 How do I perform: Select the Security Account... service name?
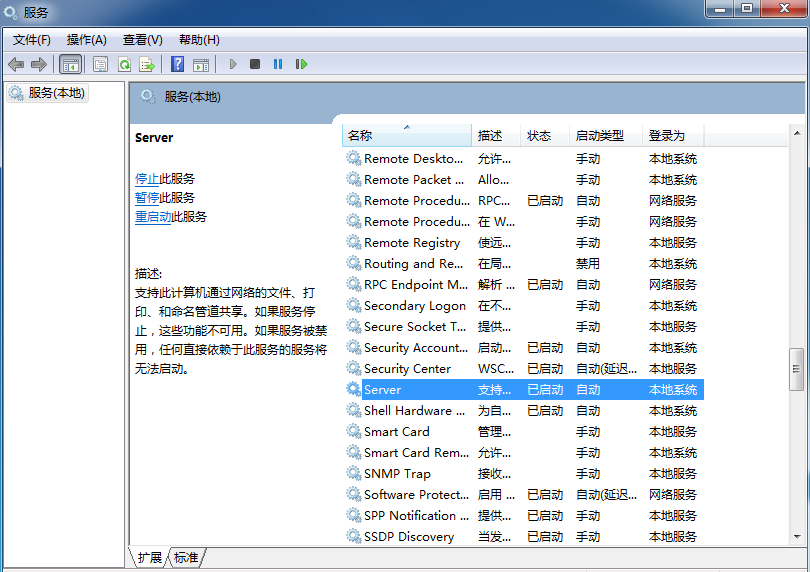[416, 347]
